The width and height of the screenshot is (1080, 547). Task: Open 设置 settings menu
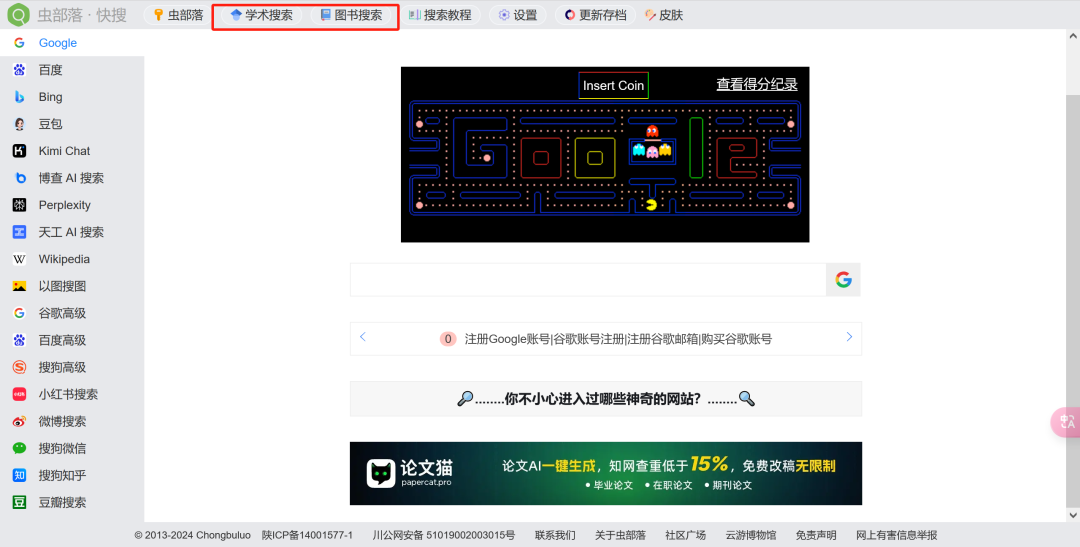(518, 15)
